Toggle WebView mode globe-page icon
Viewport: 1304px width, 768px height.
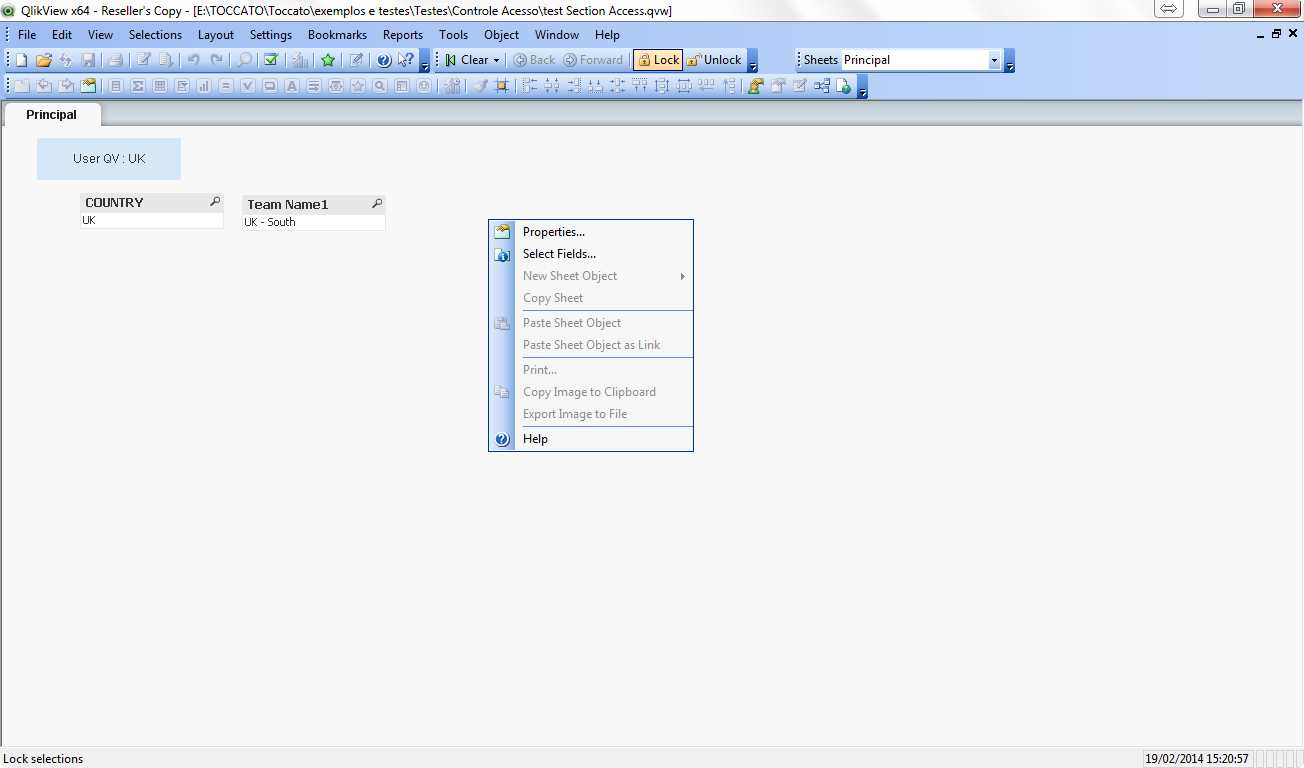click(844, 86)
